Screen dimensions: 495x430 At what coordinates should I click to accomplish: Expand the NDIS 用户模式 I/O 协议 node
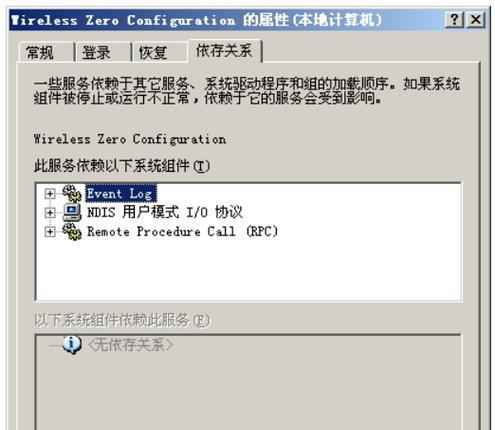click(x=50, y=213)
